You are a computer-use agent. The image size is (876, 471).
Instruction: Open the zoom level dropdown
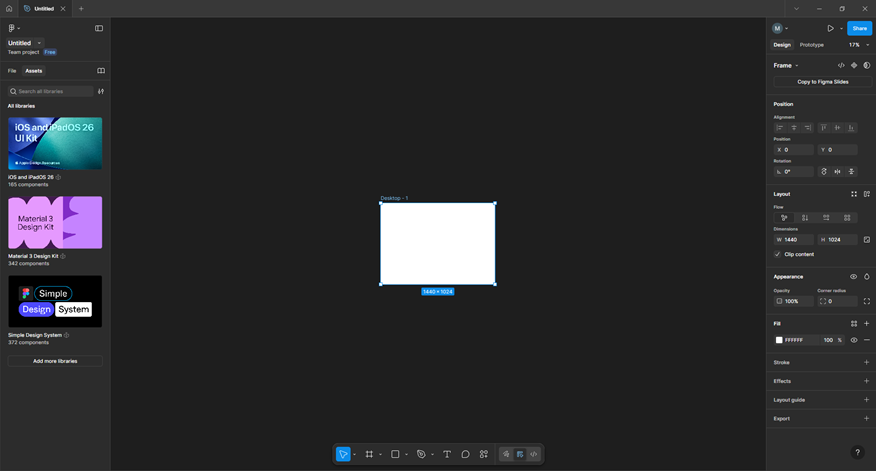(x=858, y=45)
